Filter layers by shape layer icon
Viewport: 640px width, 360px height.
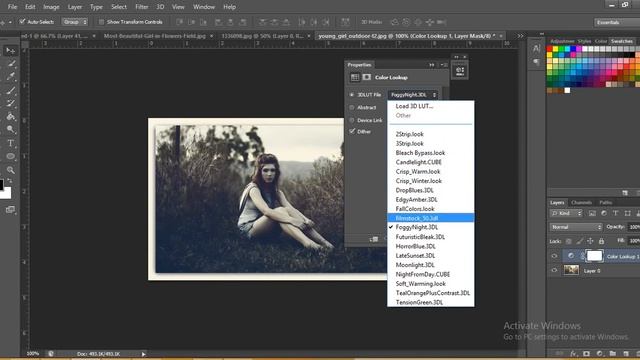[627, 213]
